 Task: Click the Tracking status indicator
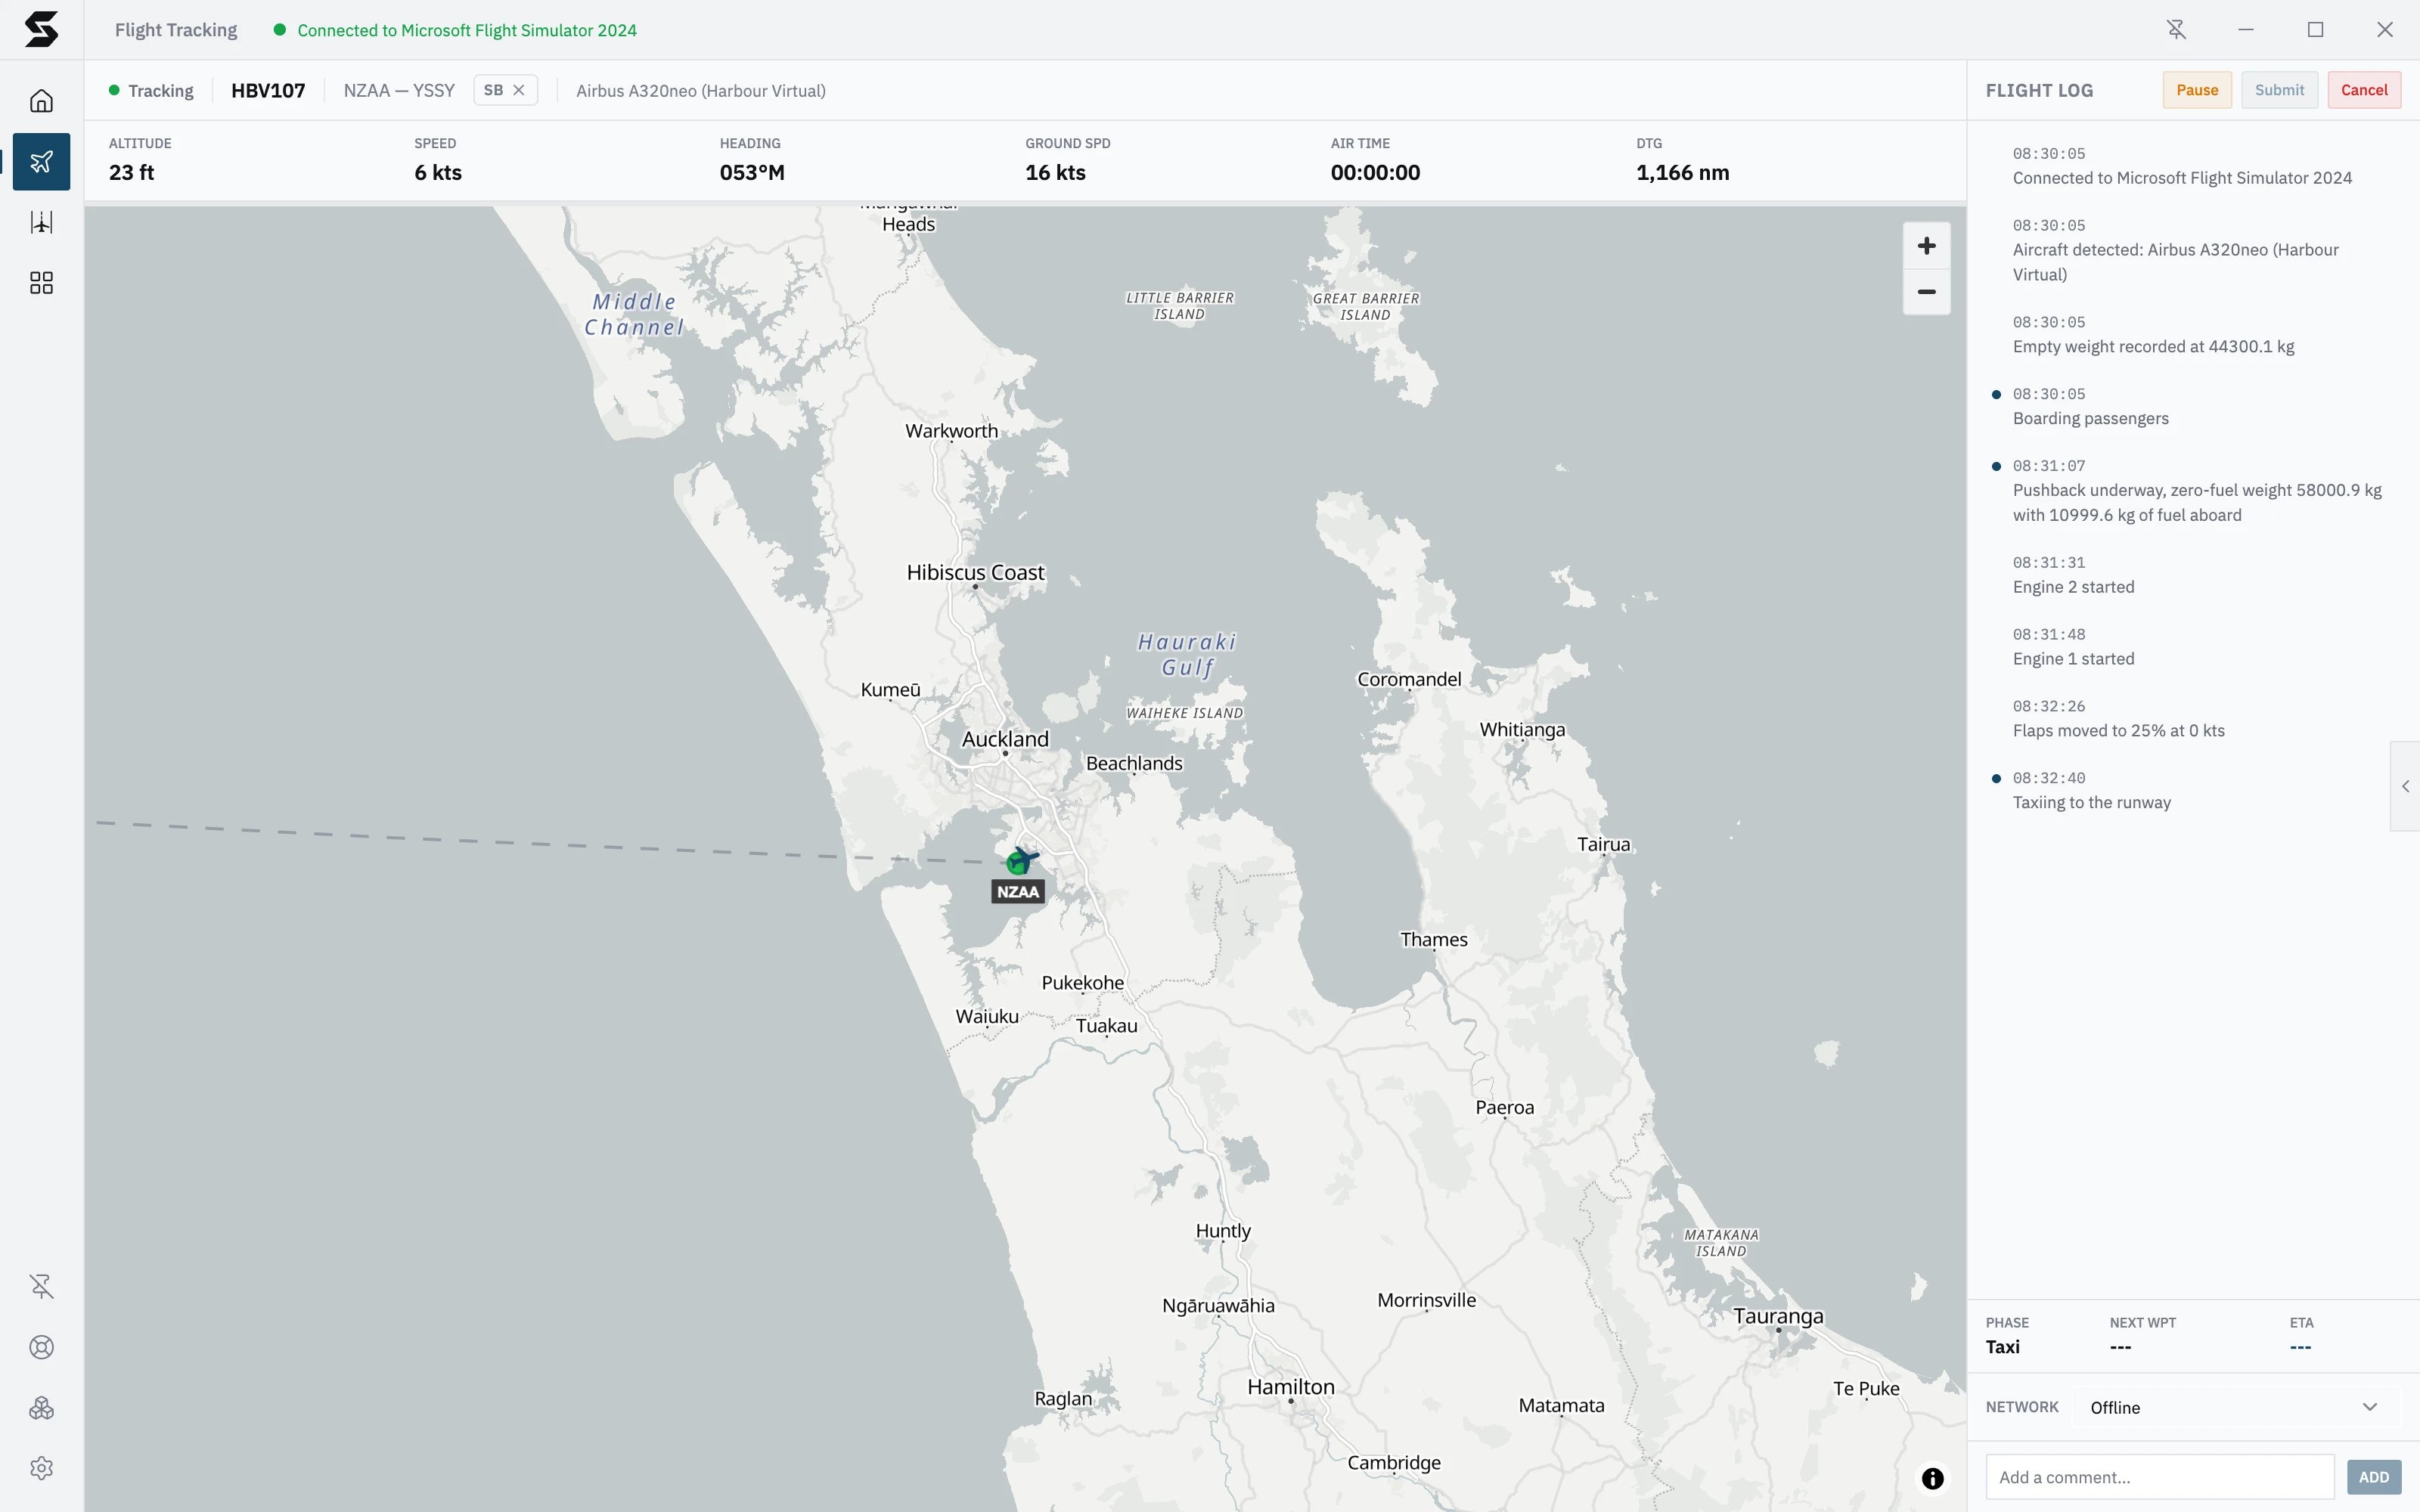point(151,90)
